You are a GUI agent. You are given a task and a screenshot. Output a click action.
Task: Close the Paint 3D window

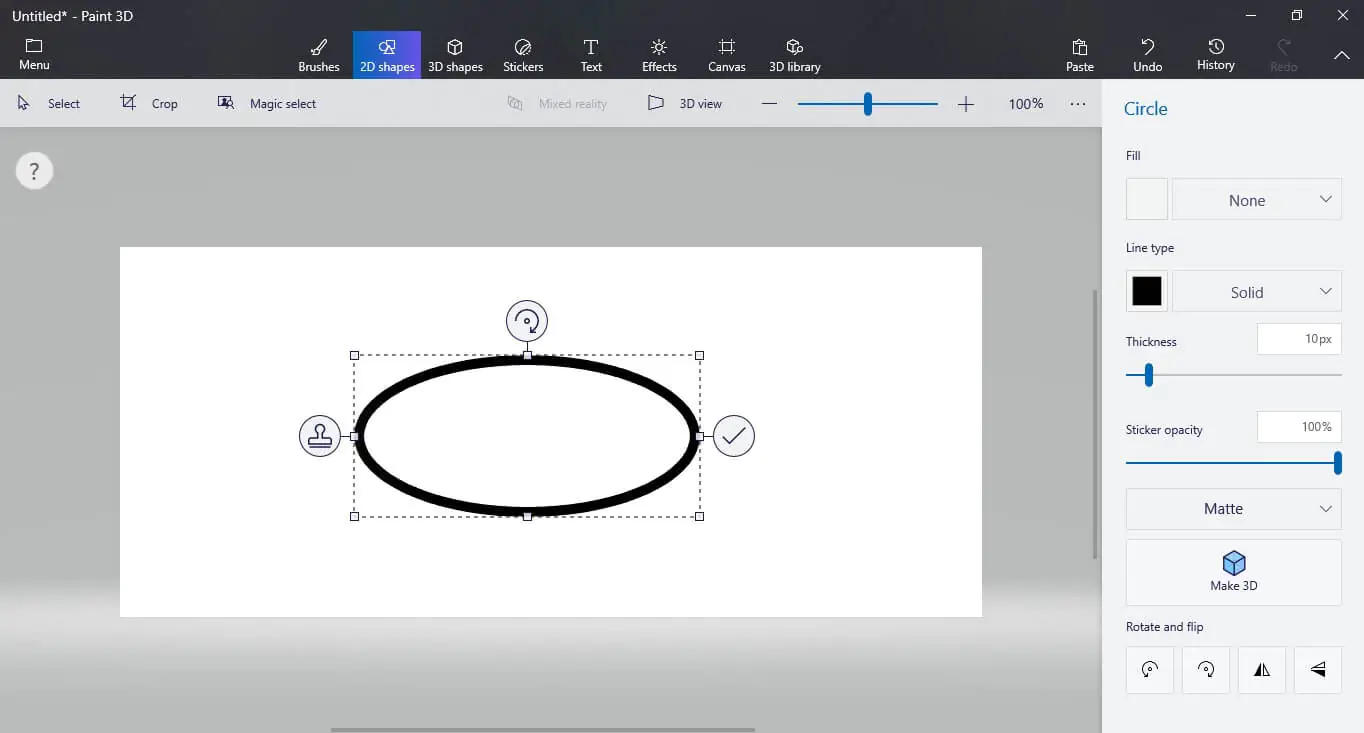1342,15
